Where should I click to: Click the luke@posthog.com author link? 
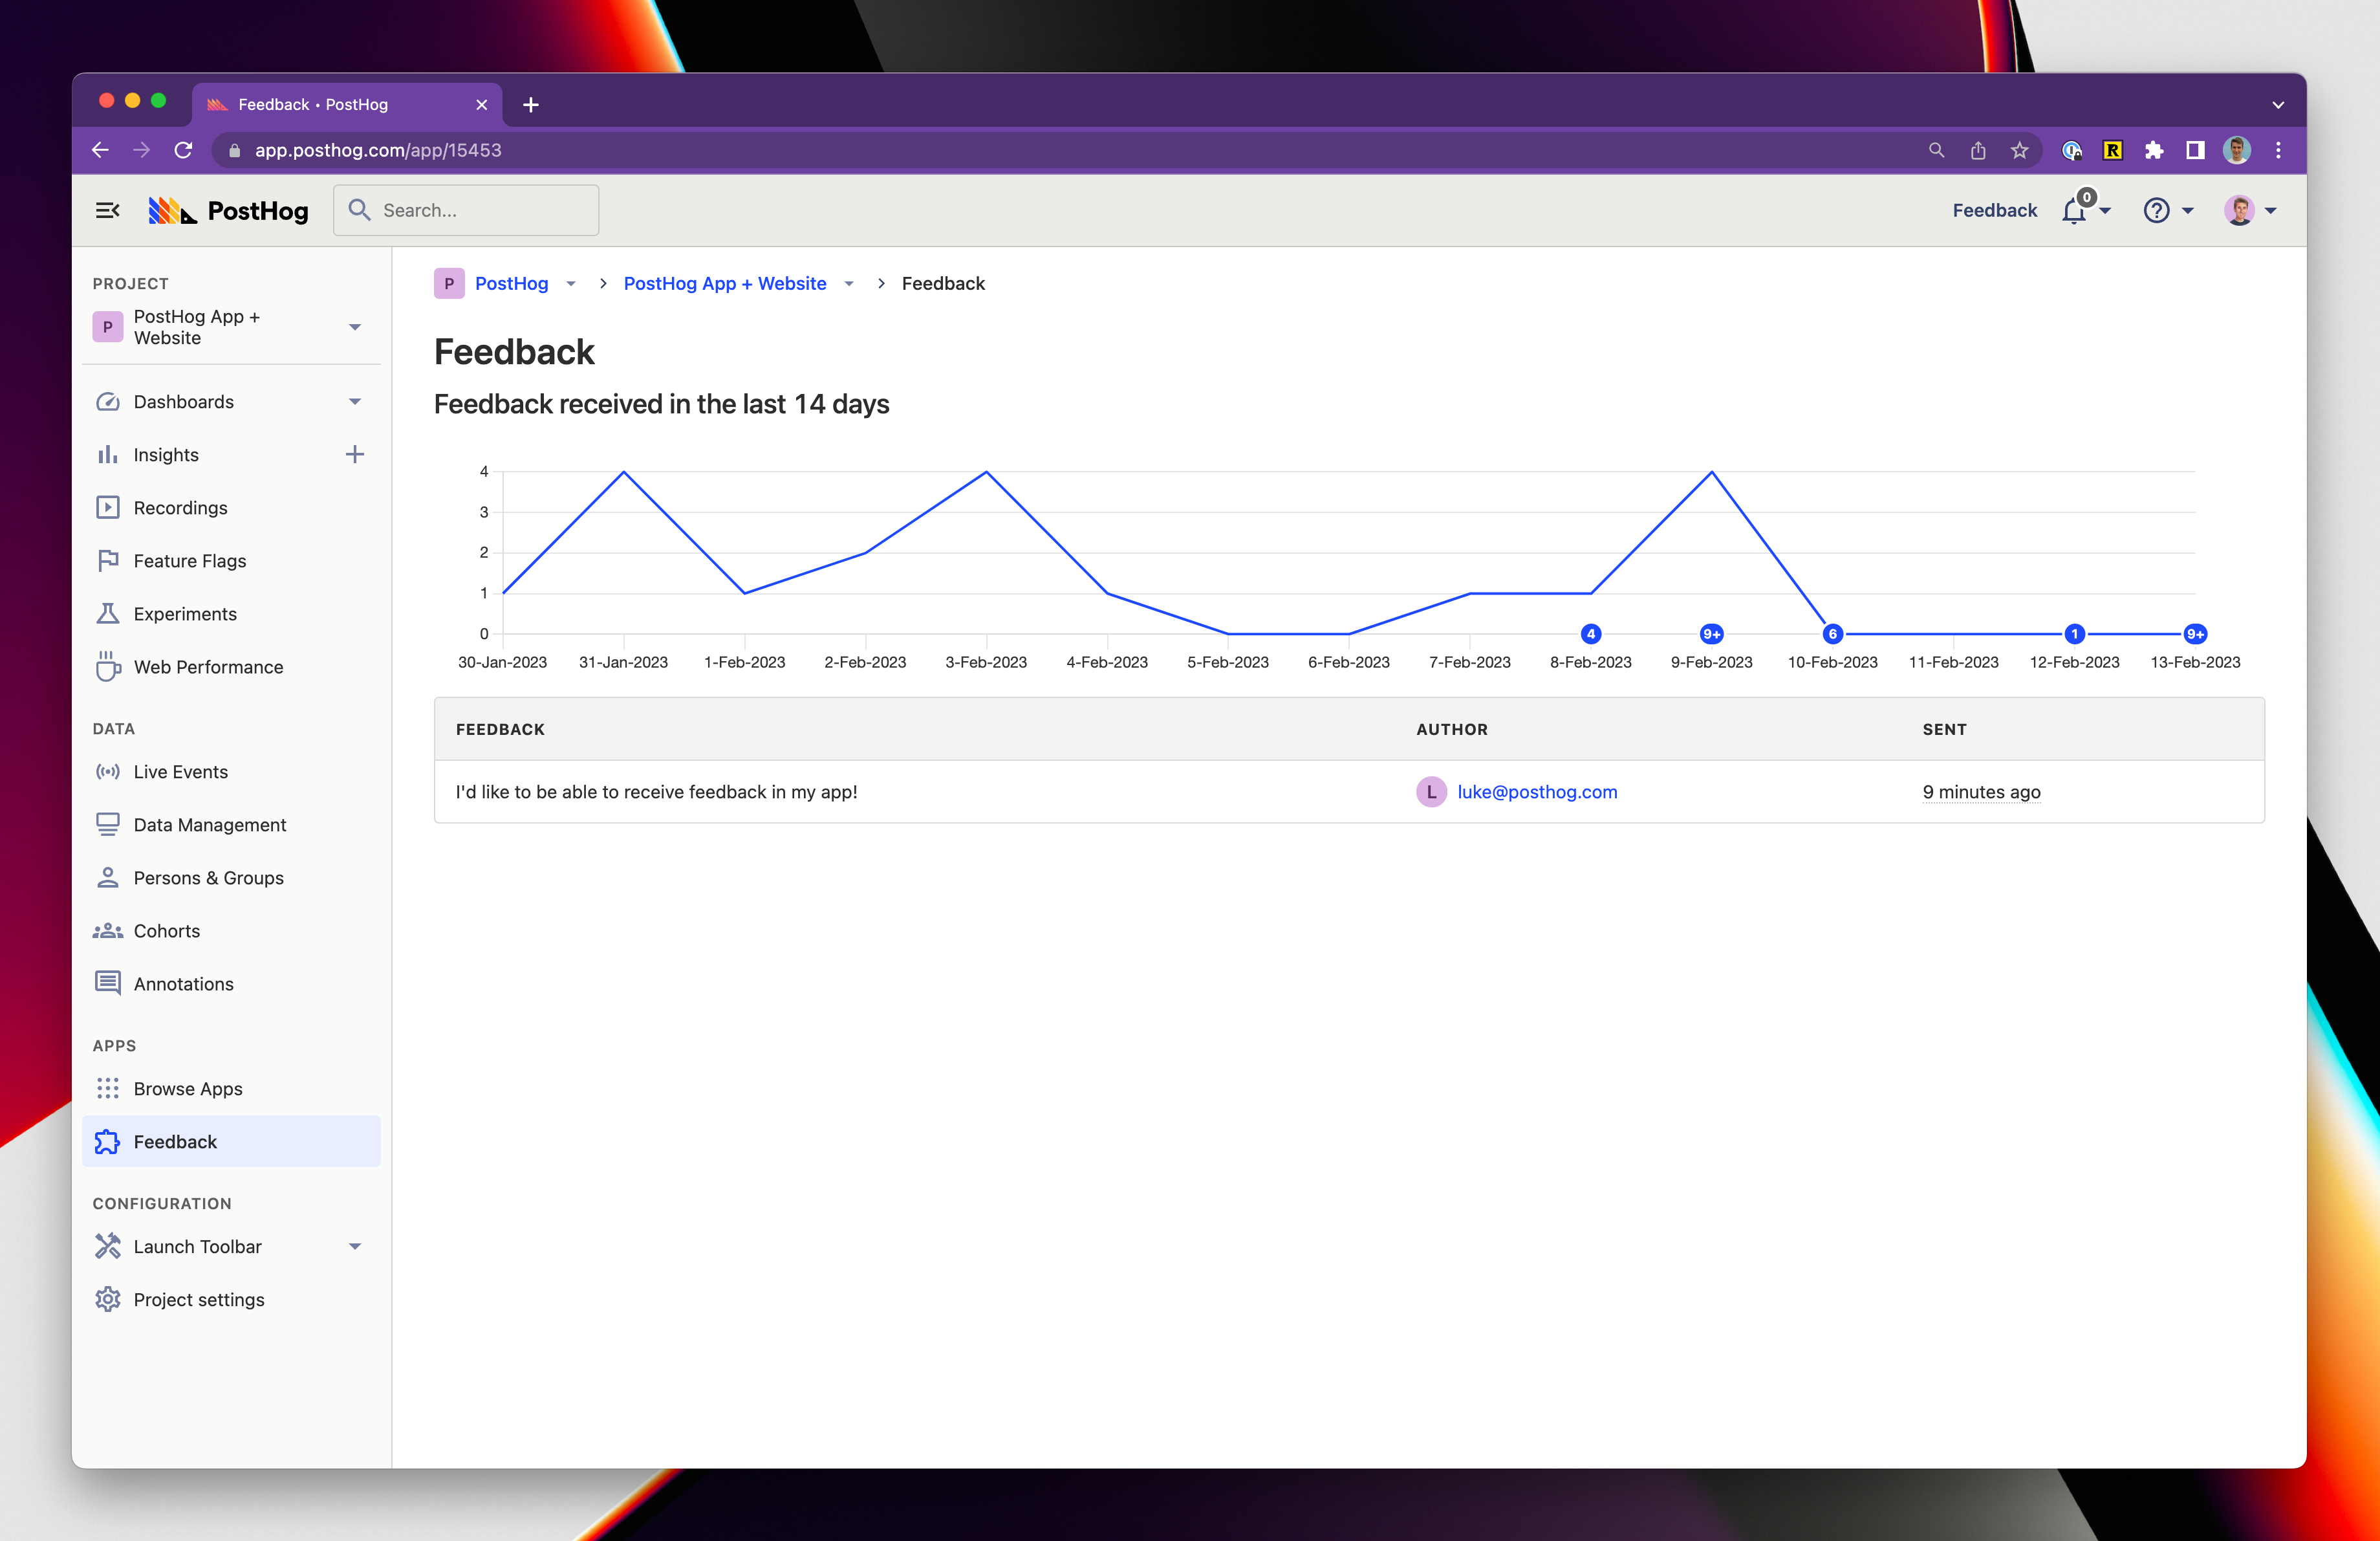[x=1536, y=792]
